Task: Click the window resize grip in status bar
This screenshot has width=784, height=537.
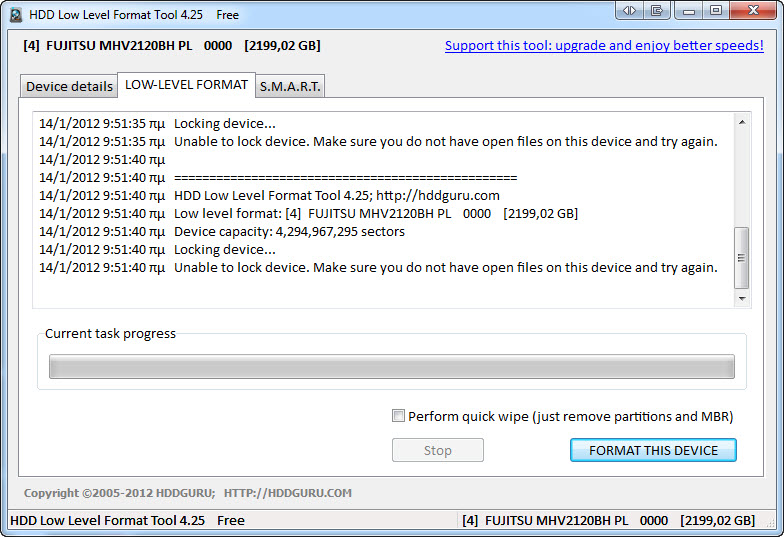Action: pos(770,522)
